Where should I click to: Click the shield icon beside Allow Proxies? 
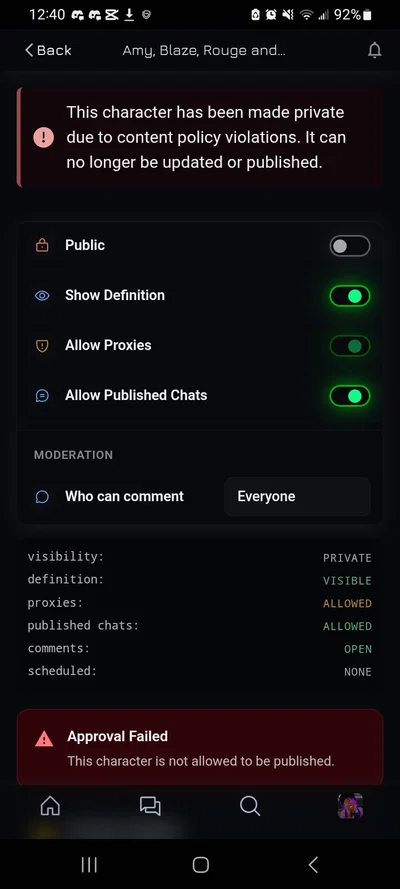[42, 345]
